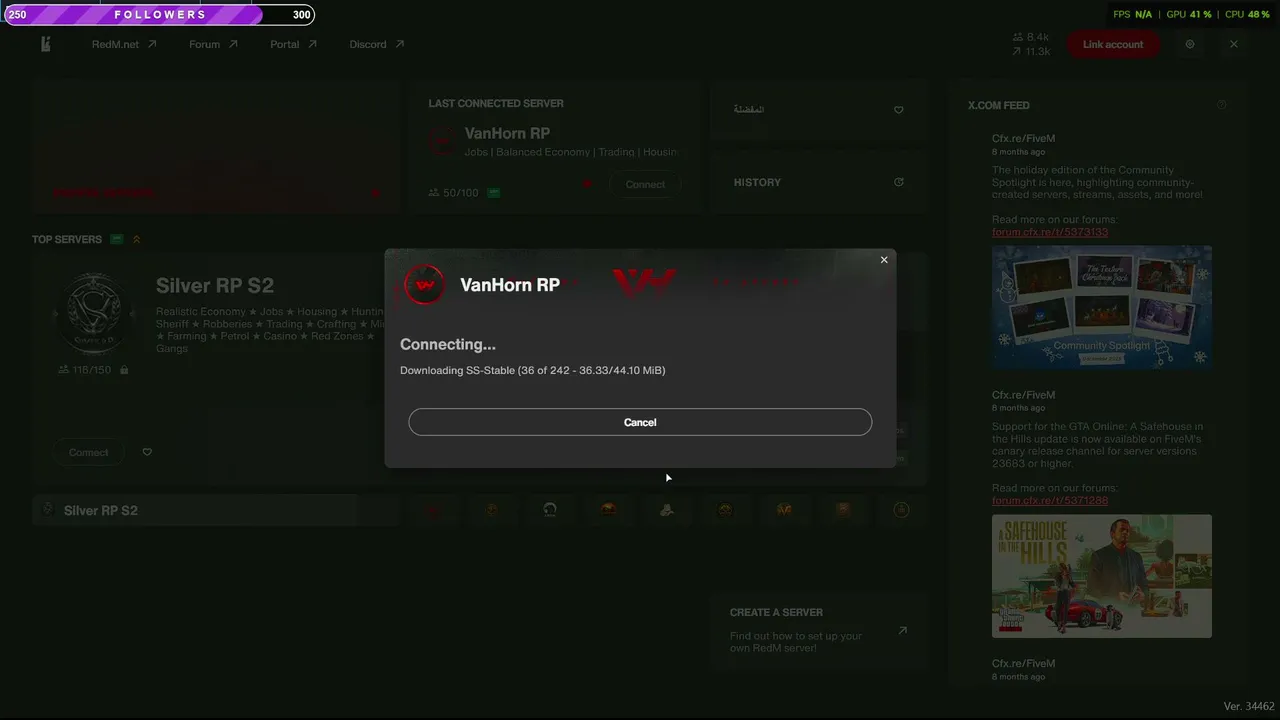Viewport: 1280px width, 720px height.
Task: Close the connecting dialog with X
Action: tap(884, 260)
